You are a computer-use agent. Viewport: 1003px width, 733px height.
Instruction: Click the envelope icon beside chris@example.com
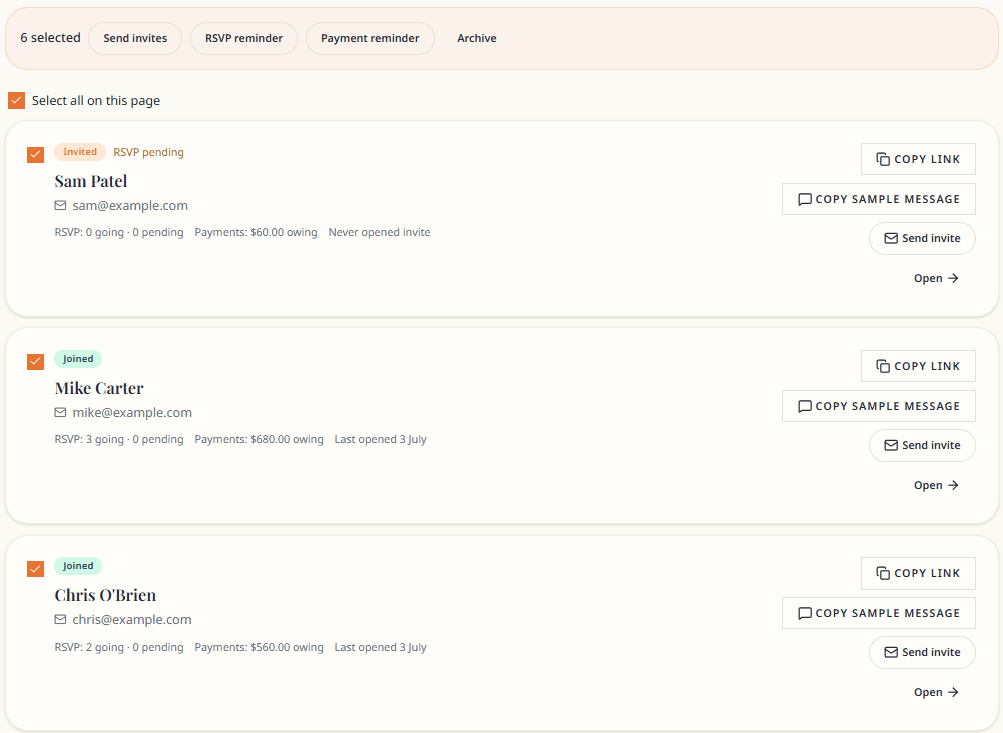pos(60,619)
